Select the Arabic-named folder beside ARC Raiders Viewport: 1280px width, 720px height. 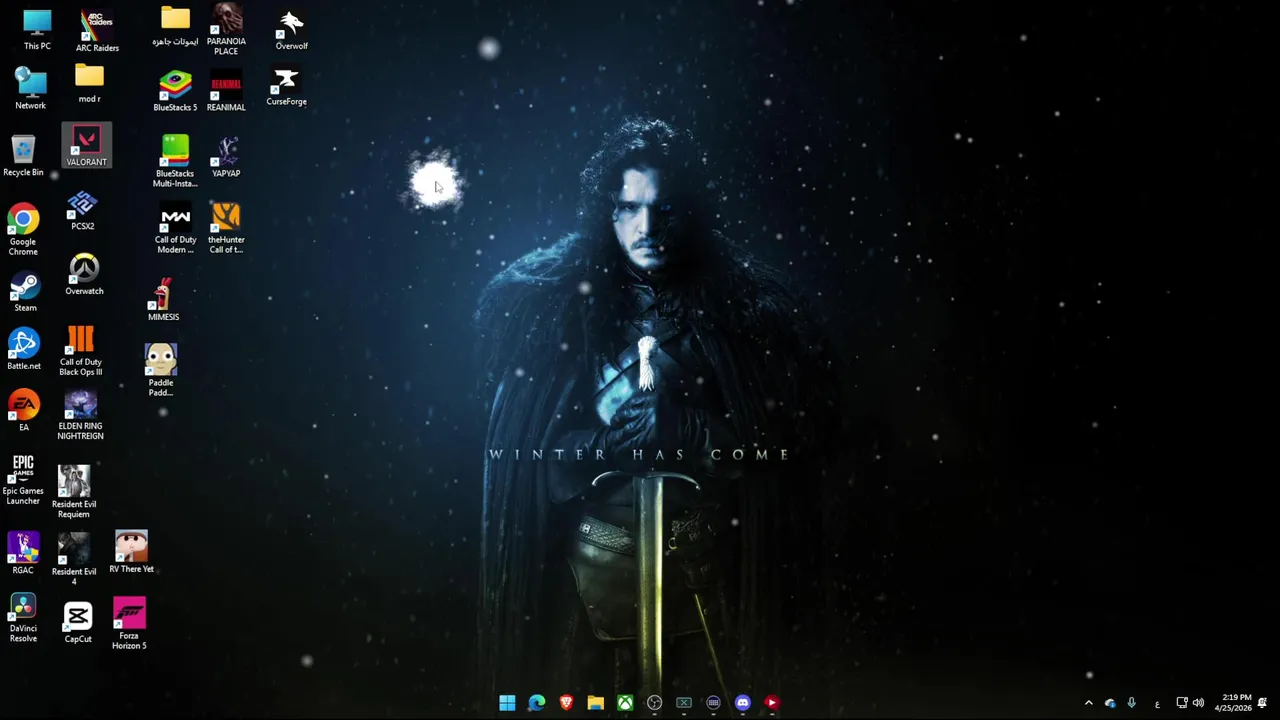pos(175,27)
